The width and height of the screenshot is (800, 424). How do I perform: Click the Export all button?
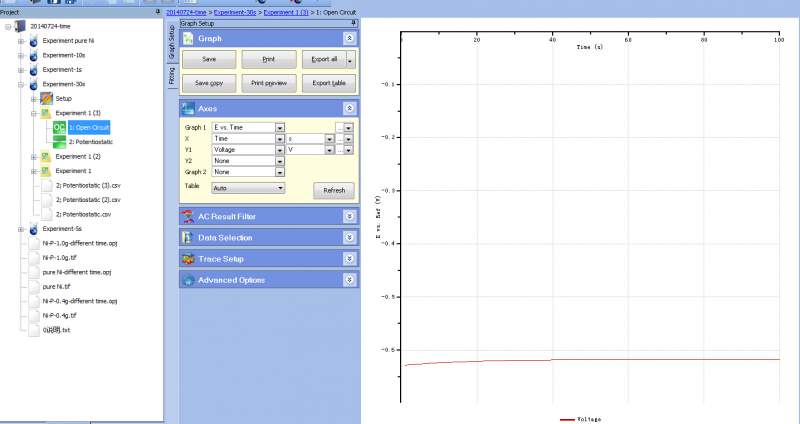324,59
